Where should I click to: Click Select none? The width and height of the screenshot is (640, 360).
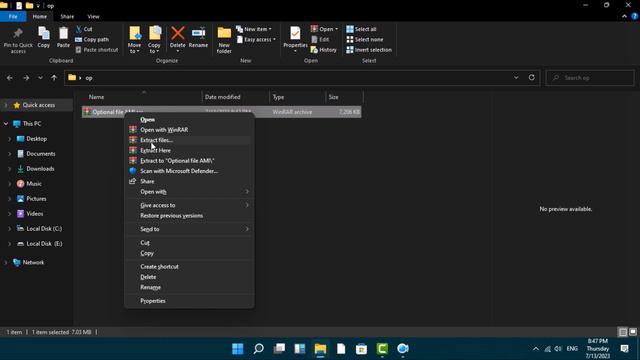click(364, 40)
